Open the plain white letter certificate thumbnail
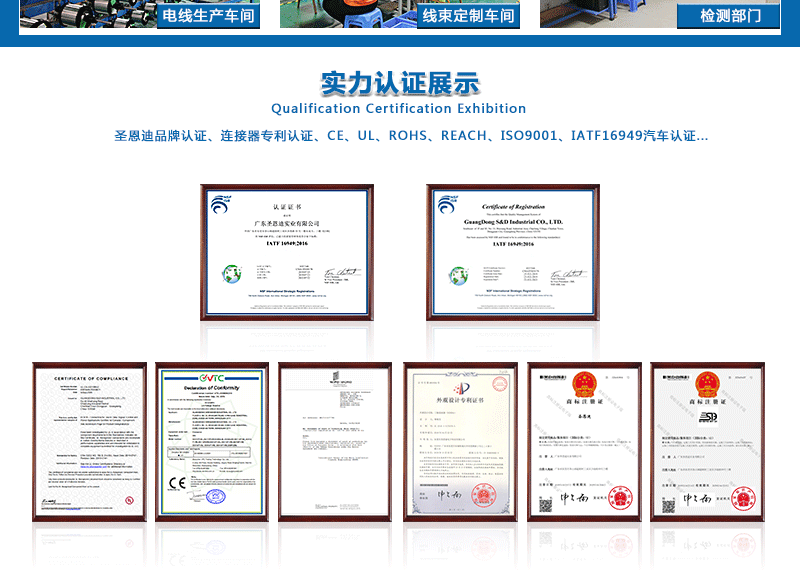Screen dimensions: 800x570 pos(335,441)
